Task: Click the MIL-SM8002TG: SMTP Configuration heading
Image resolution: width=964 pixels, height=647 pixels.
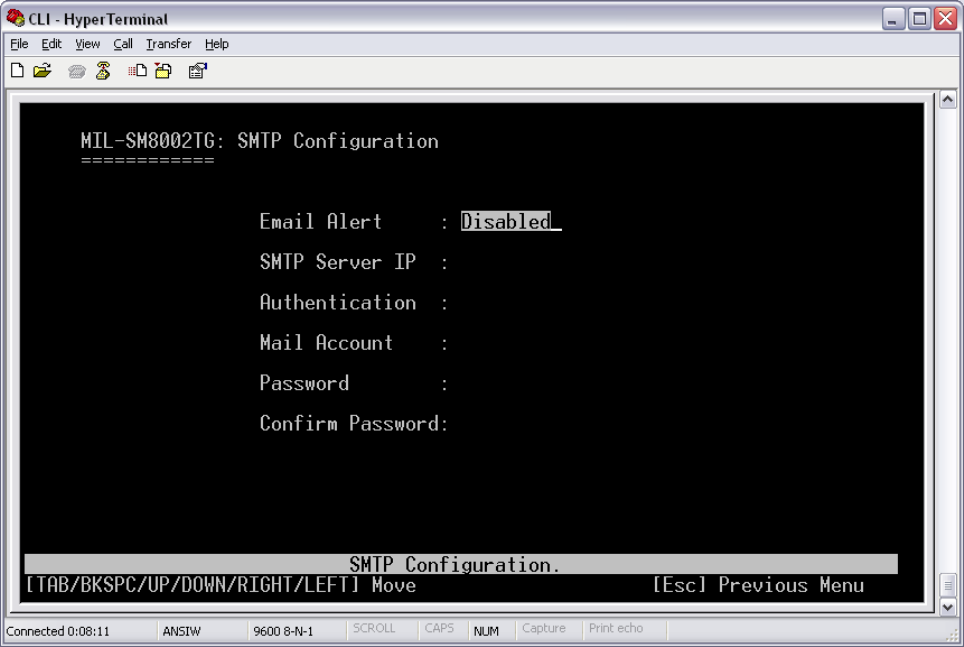Action: tap(259, 141)
